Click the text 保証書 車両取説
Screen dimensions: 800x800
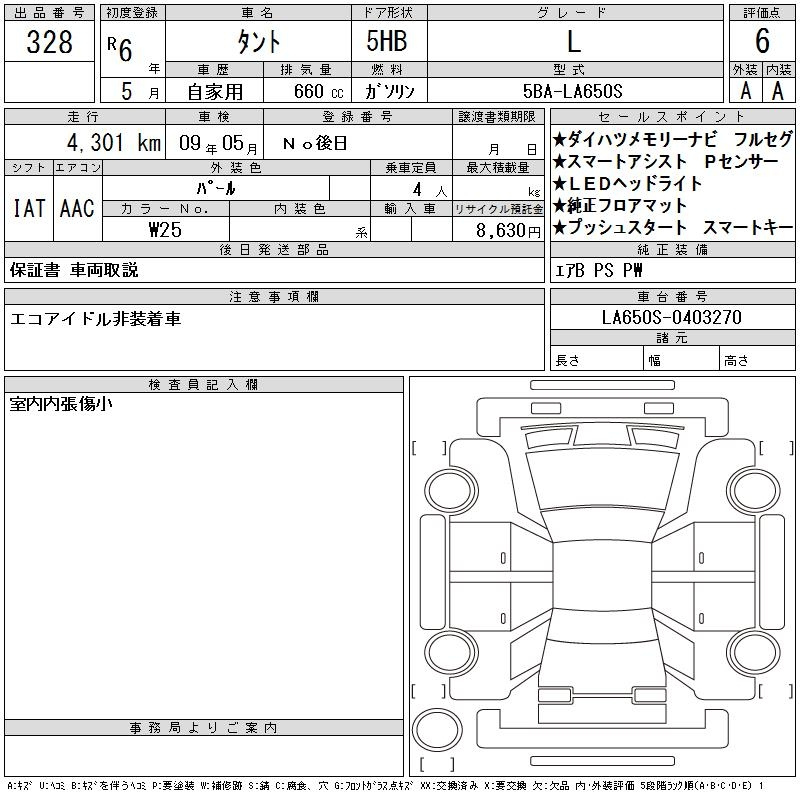coord(74,270)
